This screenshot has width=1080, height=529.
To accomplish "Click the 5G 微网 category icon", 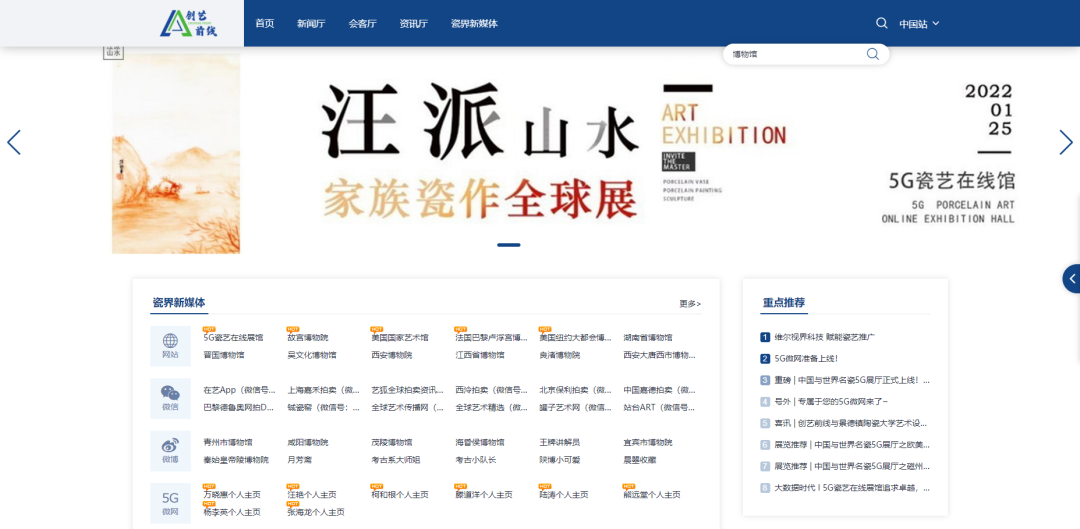I will coord(170,504).
